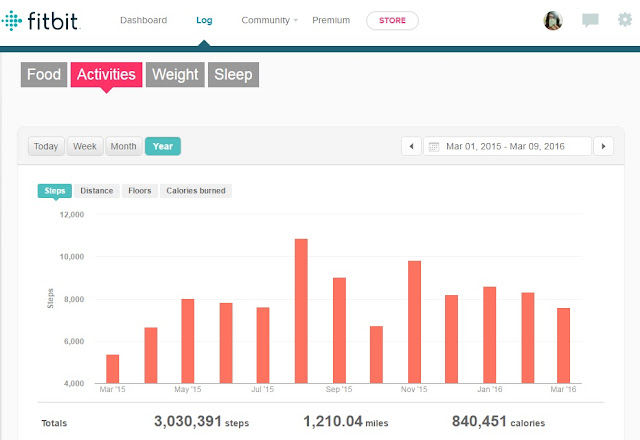Switch to the Weight tab
The image size is (640, 440).
click(x=176, y=74)
